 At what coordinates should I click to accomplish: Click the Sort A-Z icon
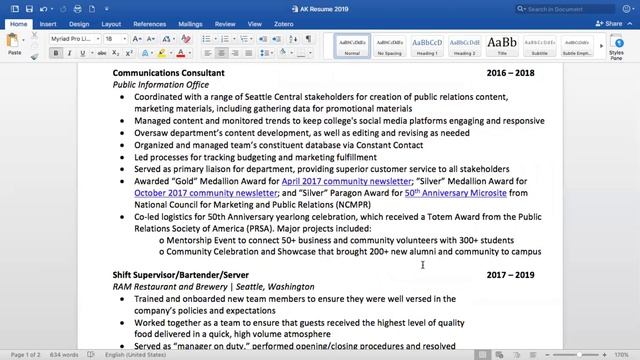coord(293,39)
